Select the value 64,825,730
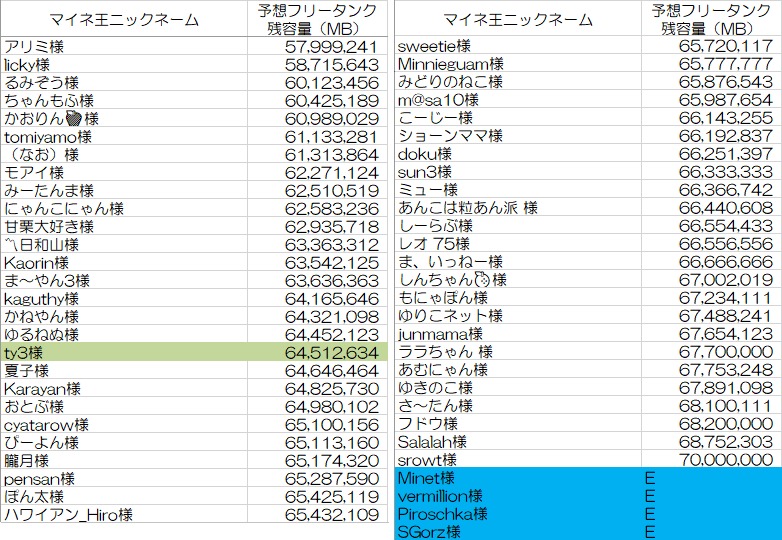Viewport: 782px width, 540px height. pos(332,389)
